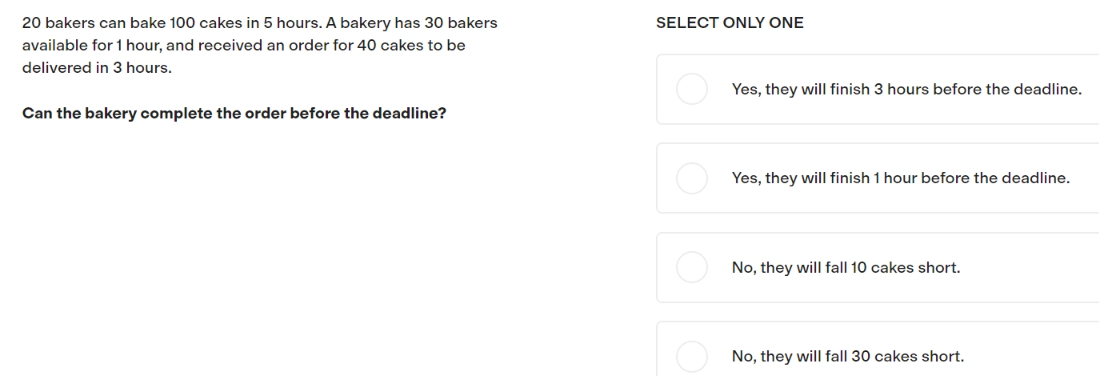Select radio for finishing 1 hour early
This screenshot has width=1099, height=376.
click(x=692, y=178)
